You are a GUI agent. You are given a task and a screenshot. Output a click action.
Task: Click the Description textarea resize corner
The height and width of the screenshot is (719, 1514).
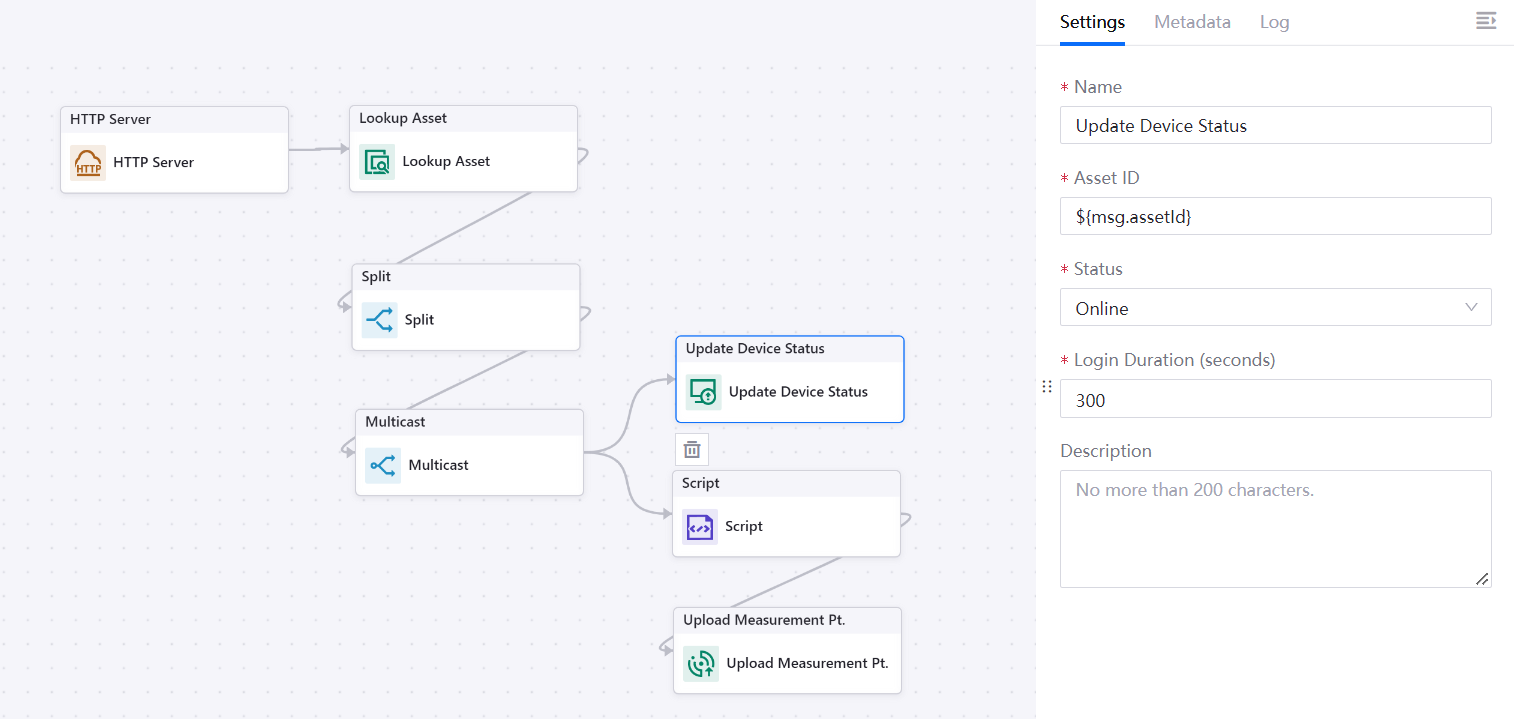[1482, 579]
